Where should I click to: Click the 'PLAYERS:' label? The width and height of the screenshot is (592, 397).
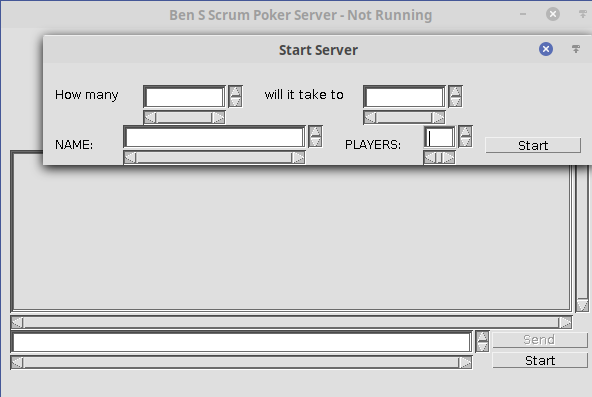373,145
